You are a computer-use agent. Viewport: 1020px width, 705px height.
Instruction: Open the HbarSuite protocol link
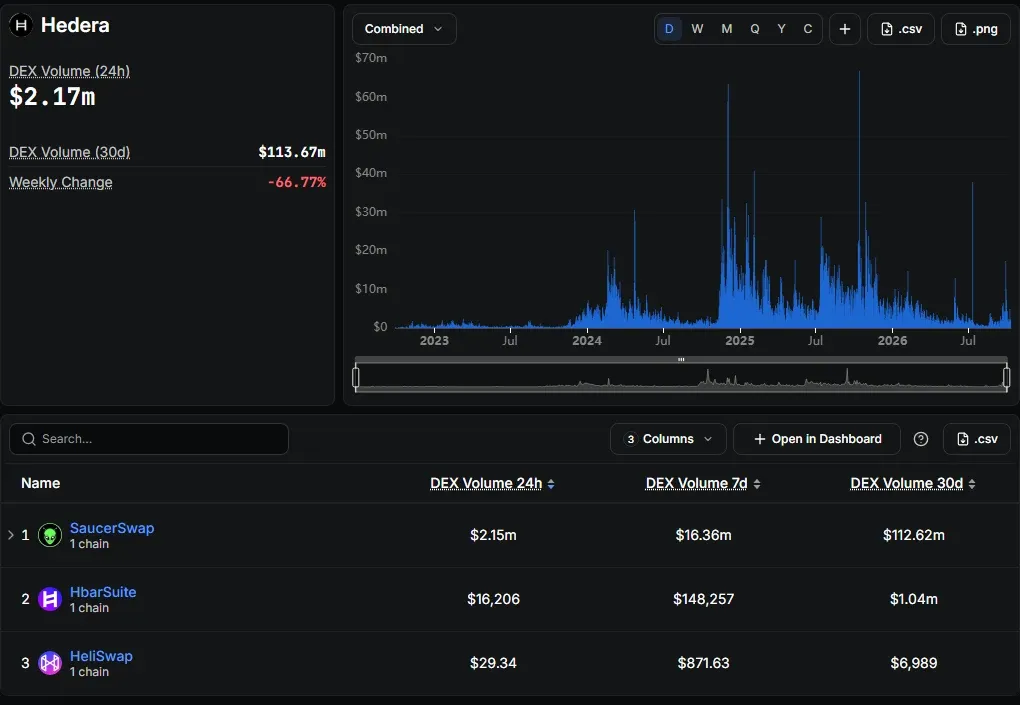click(x=103, y=592)
